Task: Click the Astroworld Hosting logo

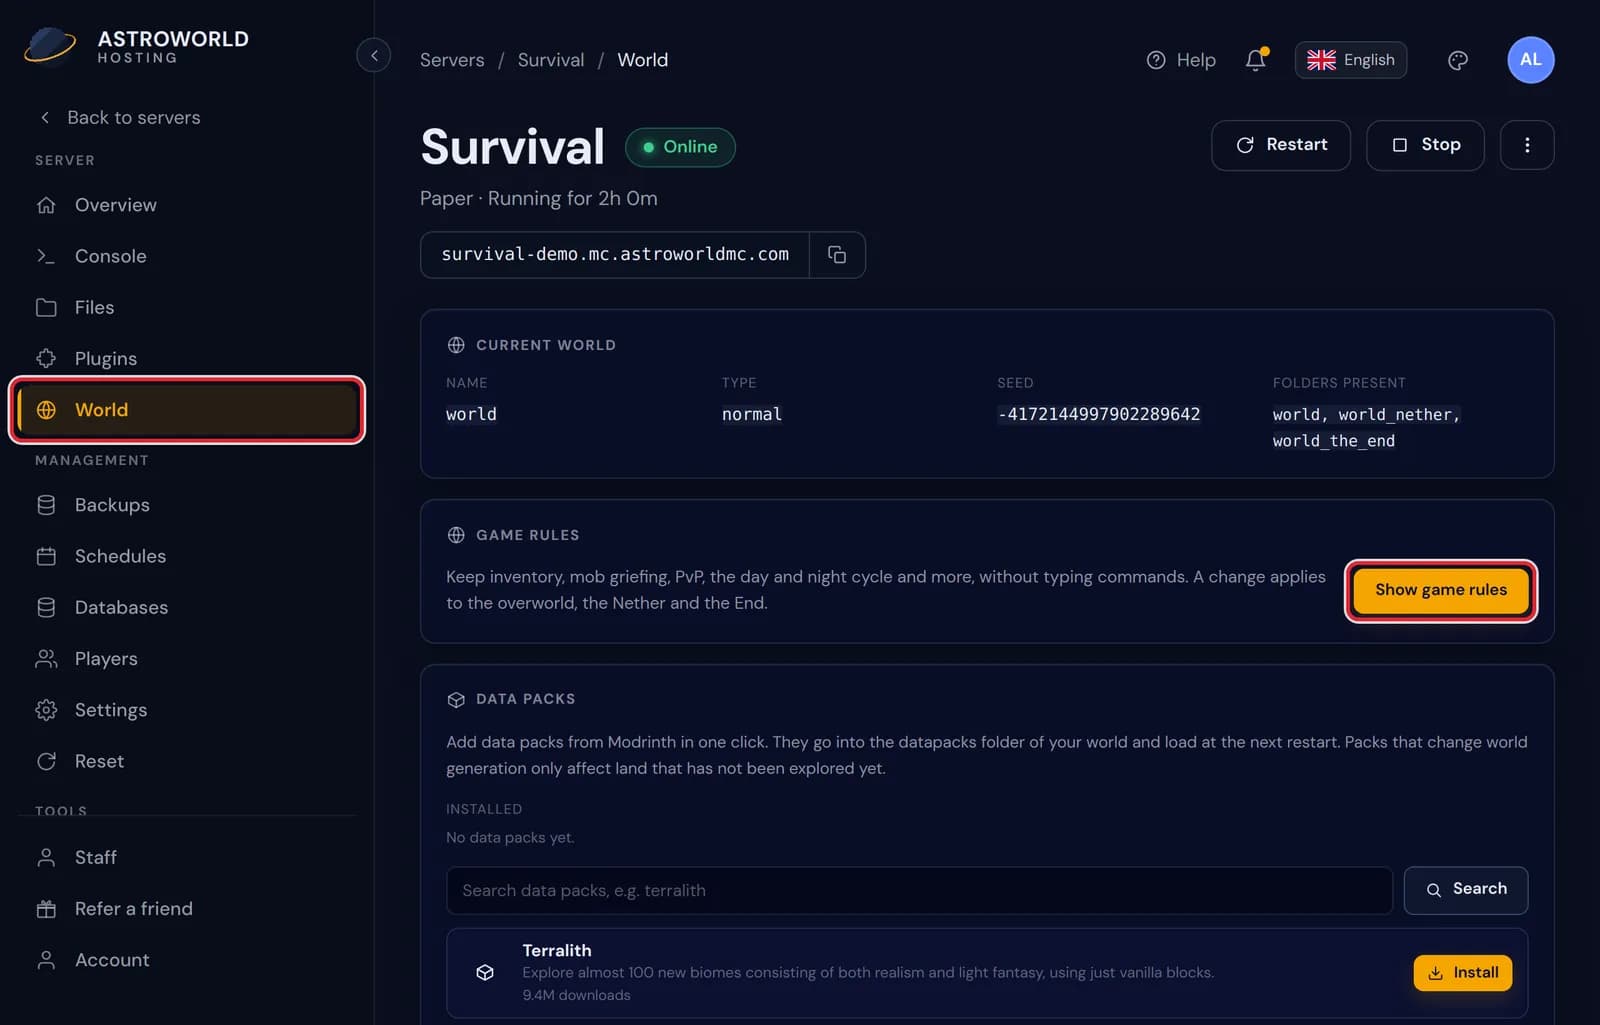Action: (137, 46)
